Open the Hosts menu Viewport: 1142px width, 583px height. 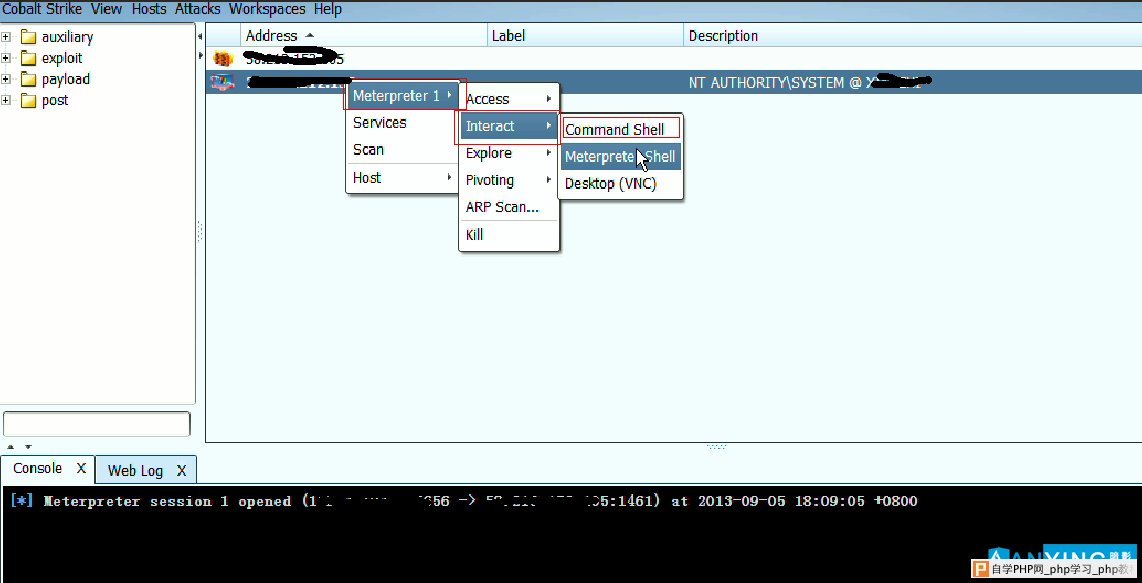pos(149,9)
